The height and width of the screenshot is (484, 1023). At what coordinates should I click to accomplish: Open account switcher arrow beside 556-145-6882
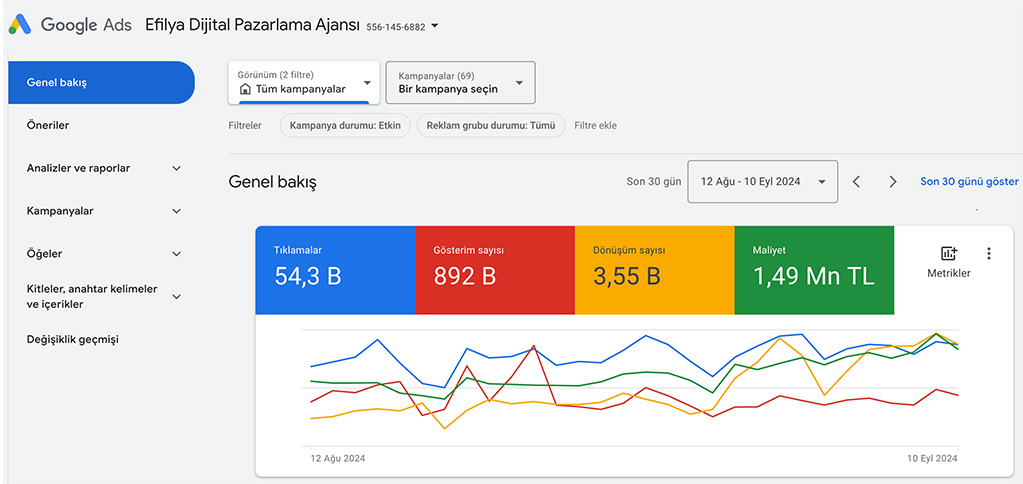coord(434,26)
